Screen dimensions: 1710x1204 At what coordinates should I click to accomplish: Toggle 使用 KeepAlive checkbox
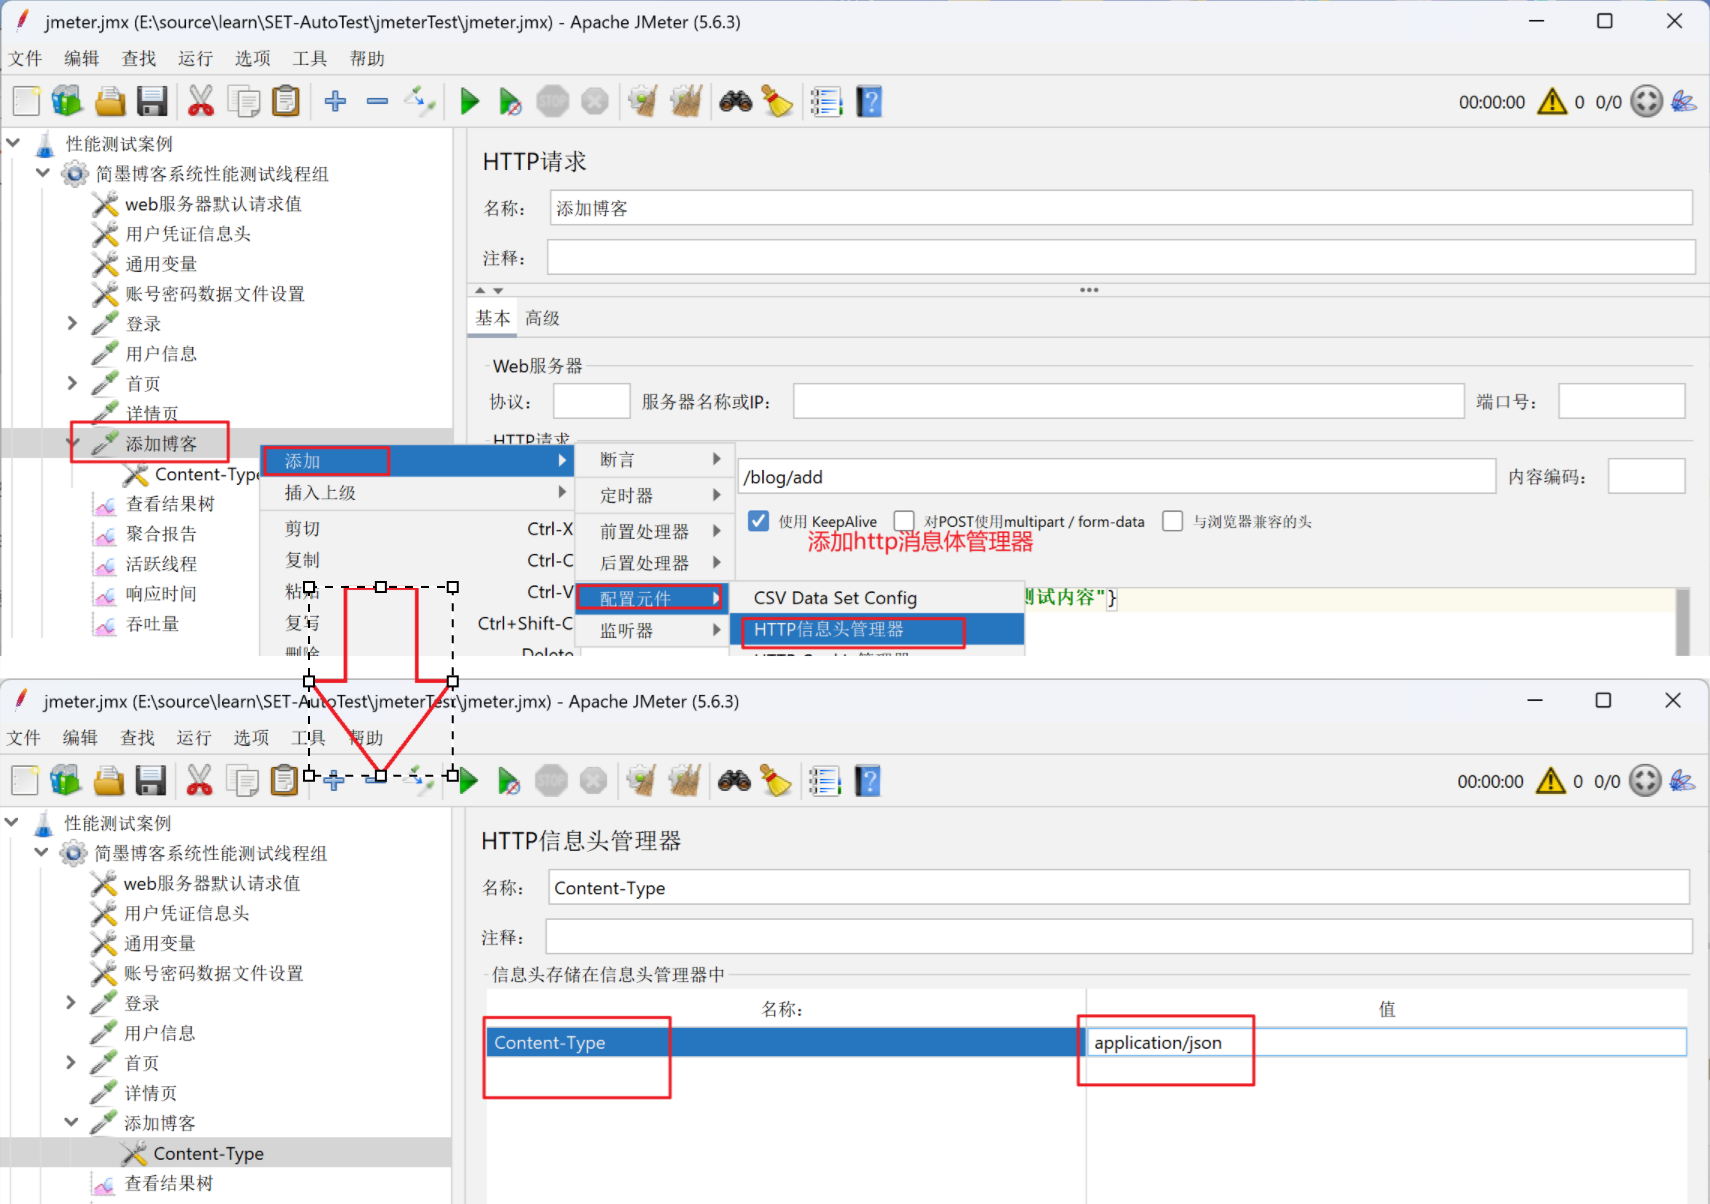pyautogui.click(x=759, y=521)
